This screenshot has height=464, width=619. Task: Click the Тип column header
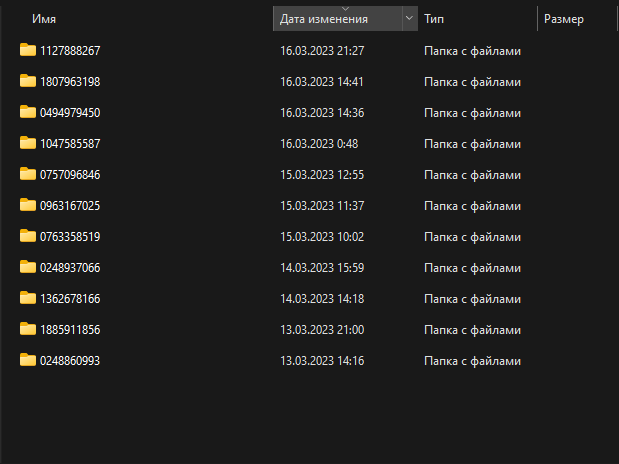pyautogui.click(x=434, y=19)
